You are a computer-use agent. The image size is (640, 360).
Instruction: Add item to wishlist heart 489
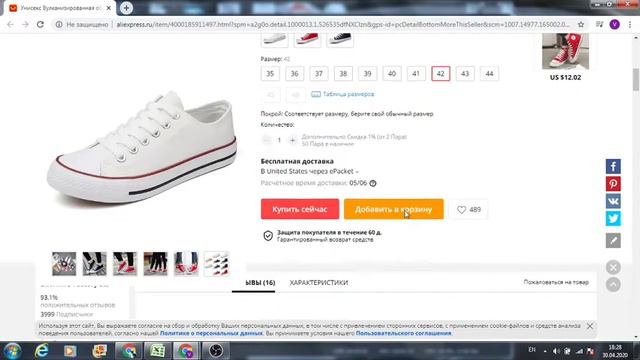[469, 209]
